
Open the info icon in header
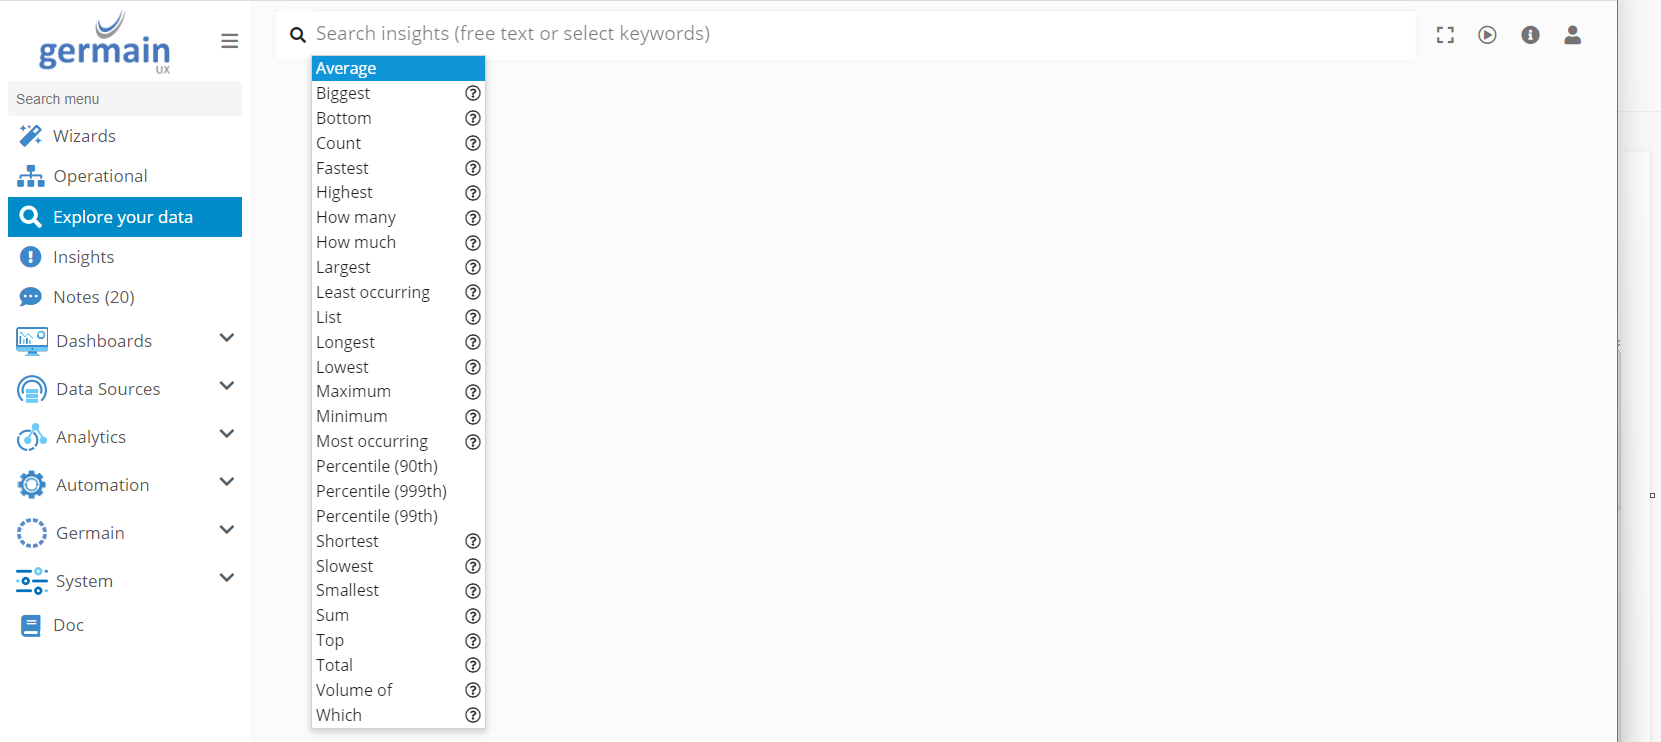pos(1530,35)
